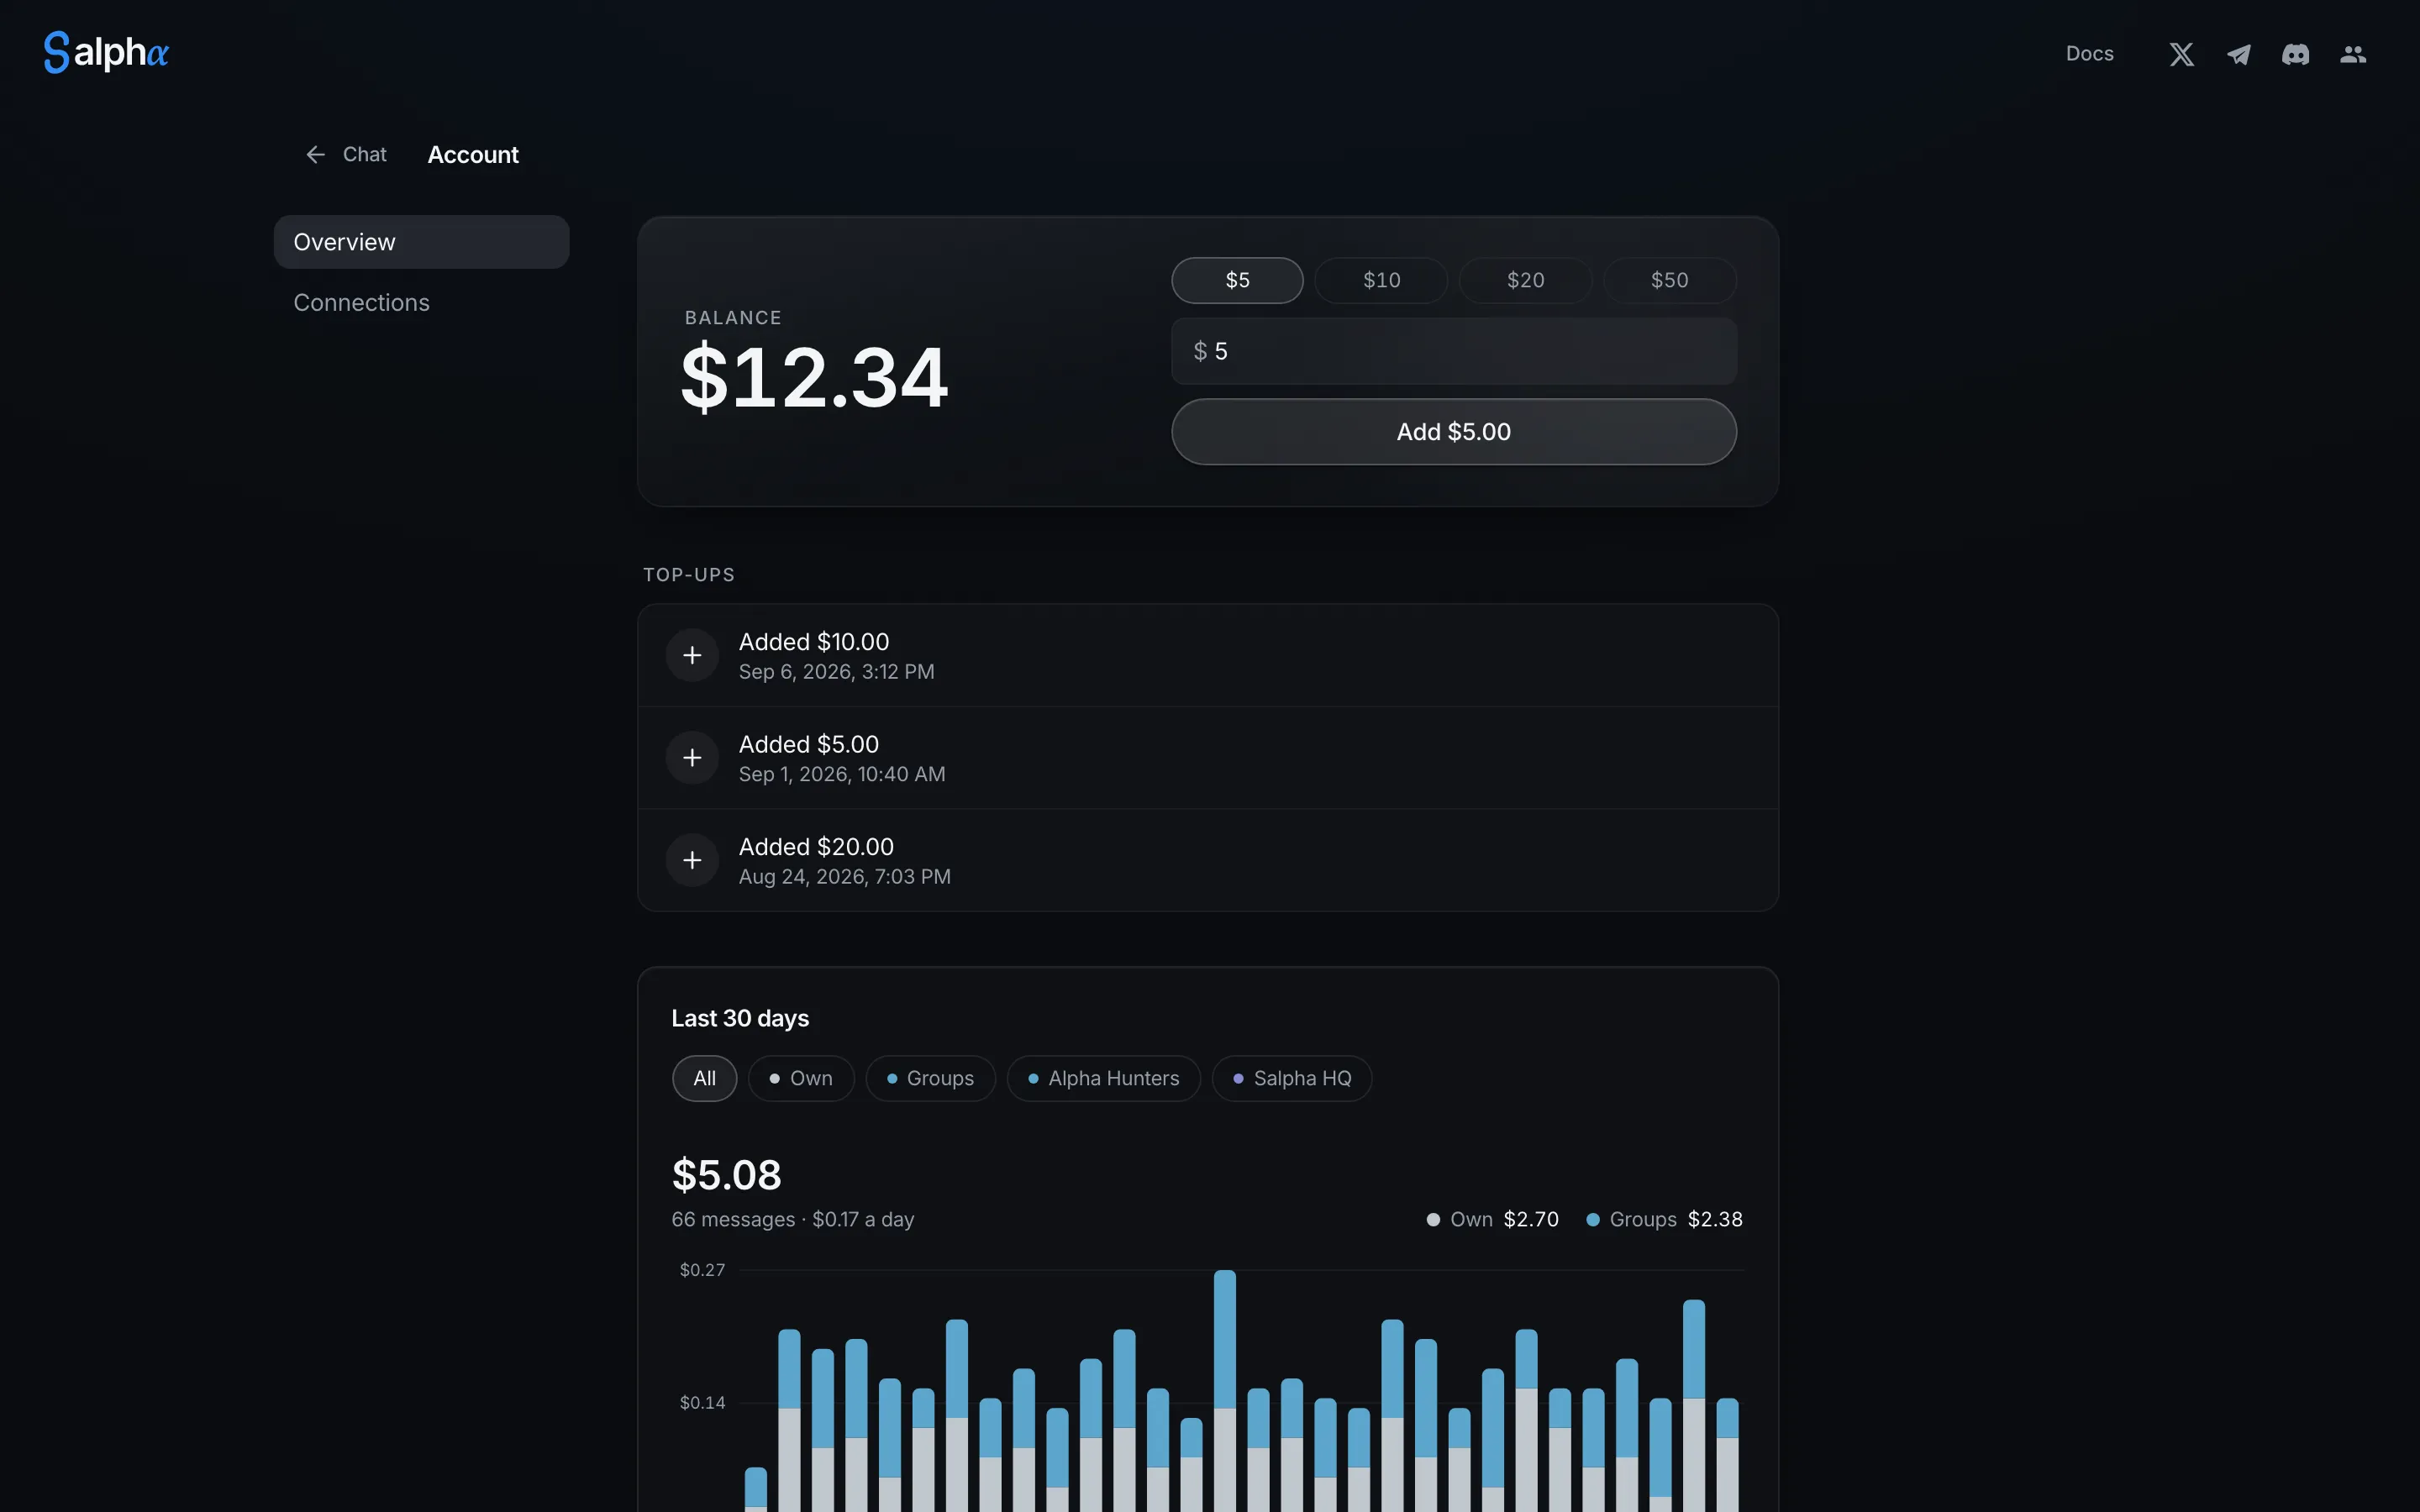This screenshot has width=2420, height=1512.
Task: Focus the dollar amount input field
Action: (1454, 351)
